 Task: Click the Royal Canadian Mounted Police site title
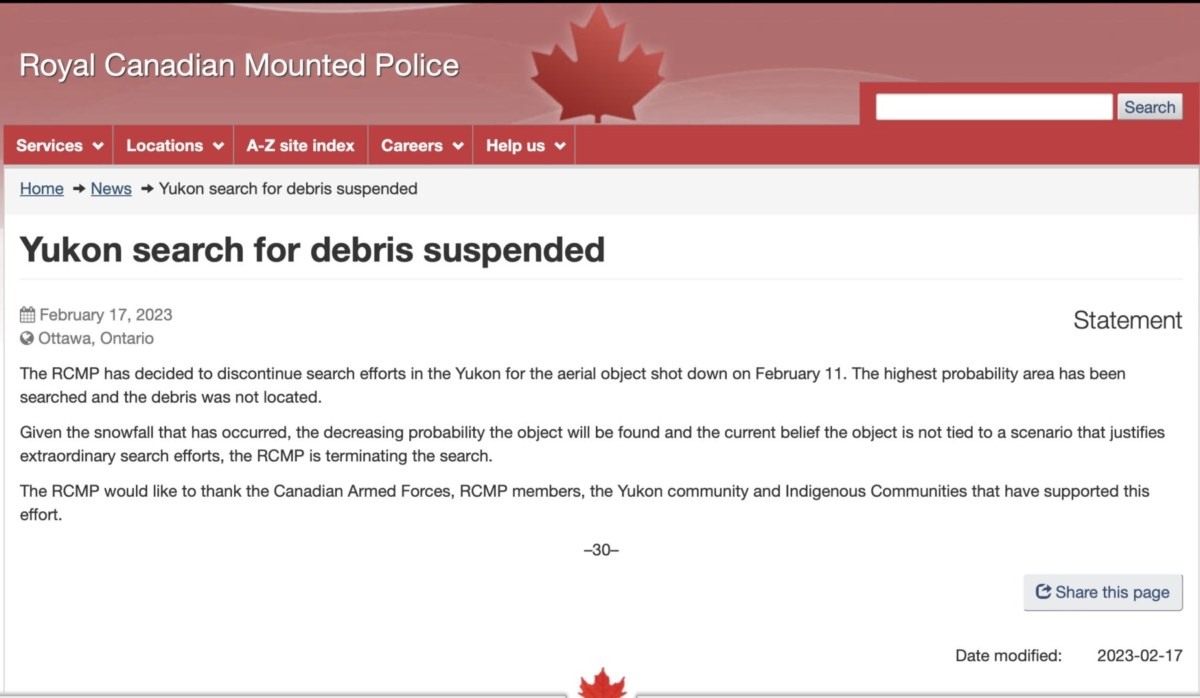coord(239,66)
